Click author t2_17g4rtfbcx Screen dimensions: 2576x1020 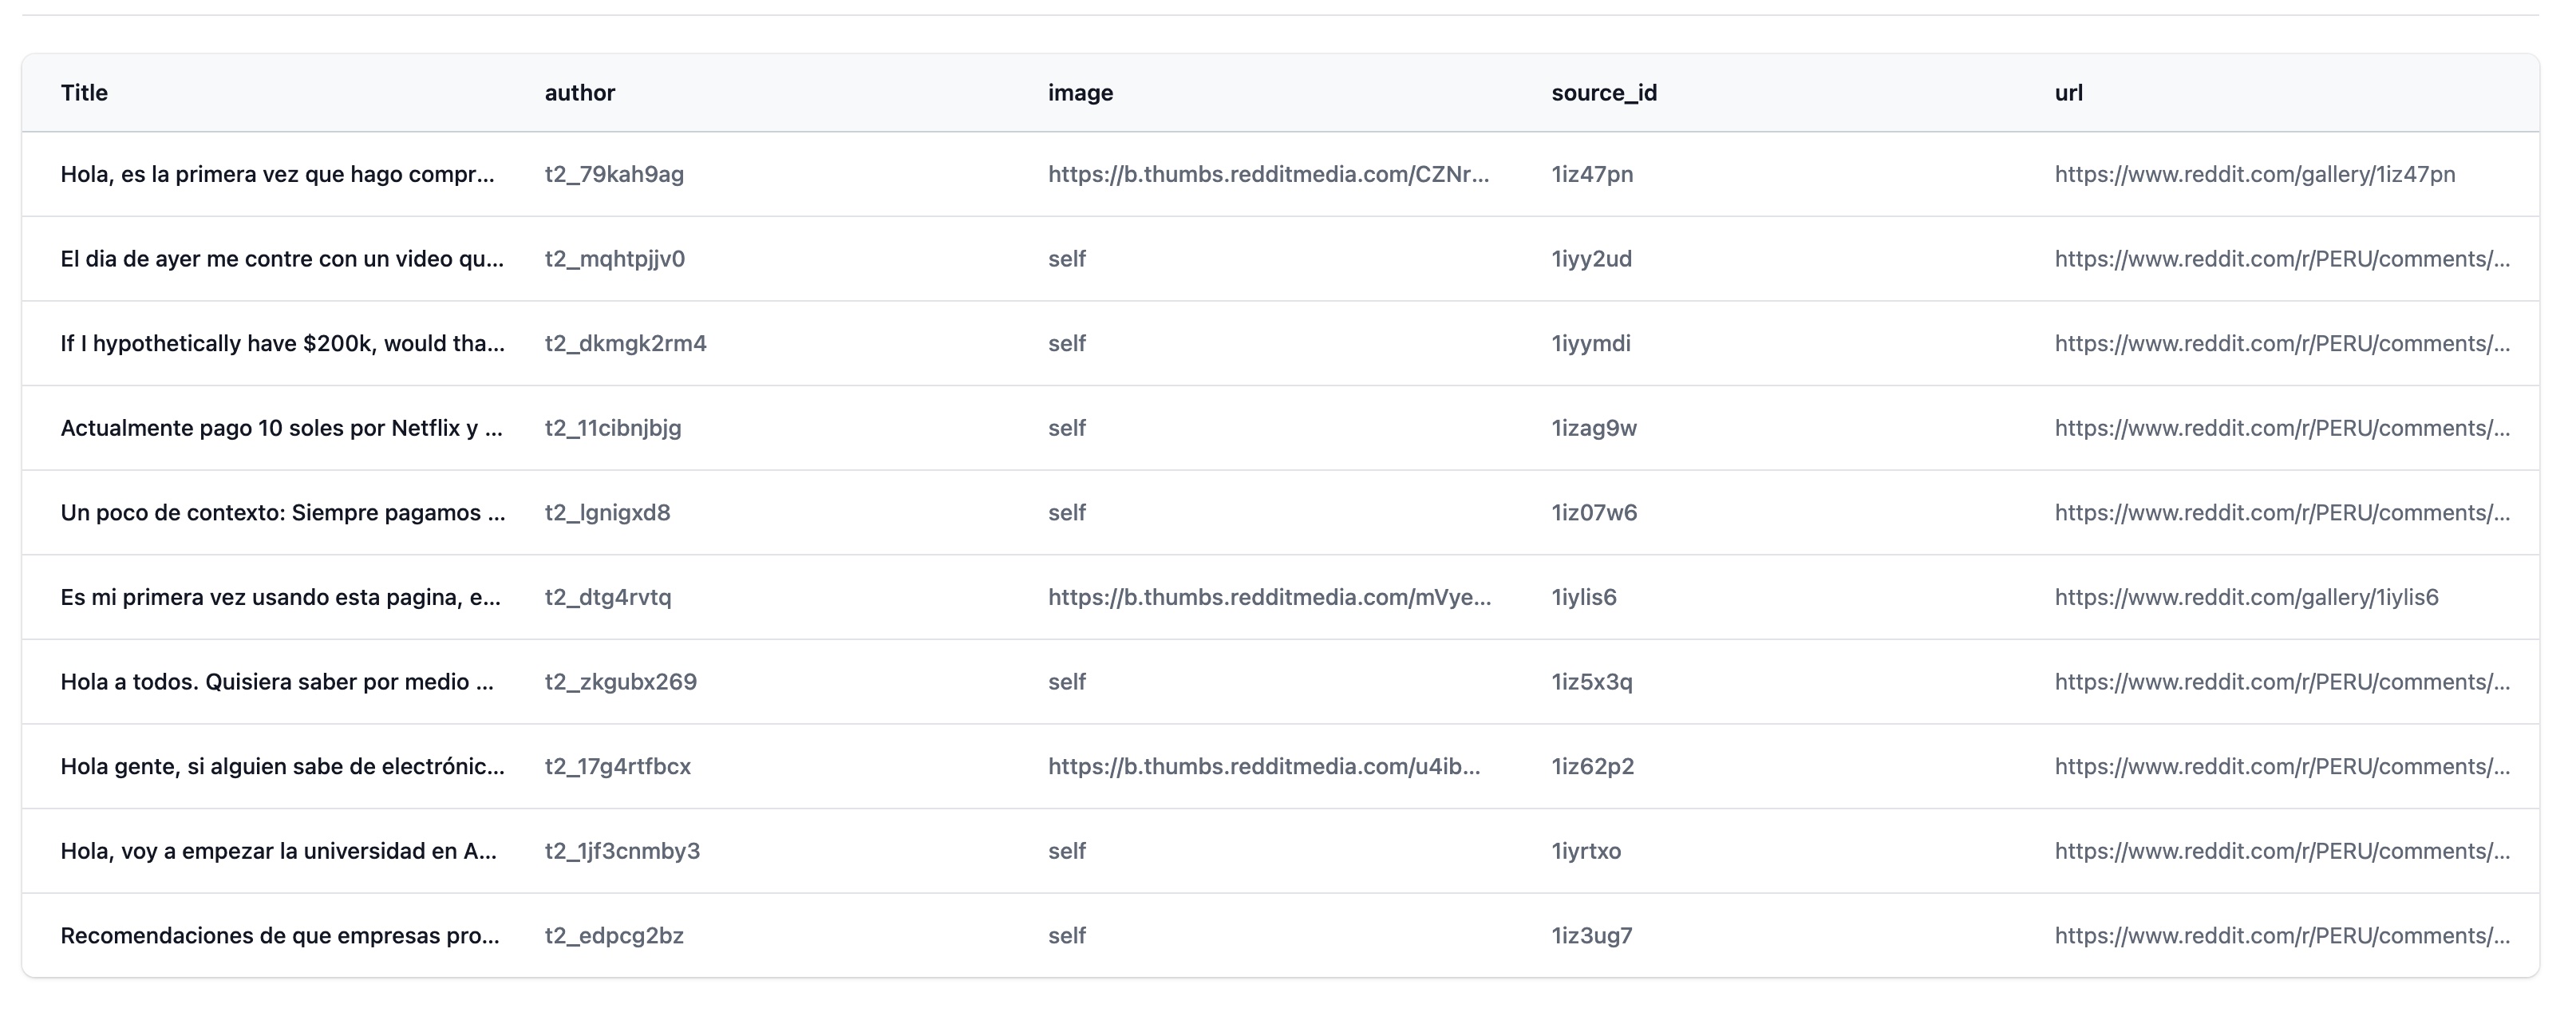[x=617, y=766]
